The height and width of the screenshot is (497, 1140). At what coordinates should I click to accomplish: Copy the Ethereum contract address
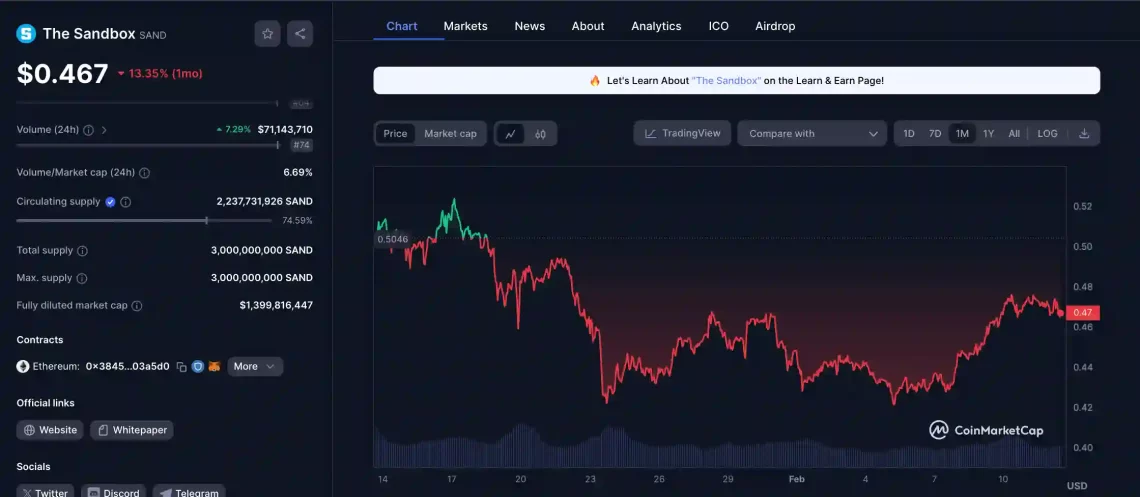tap(182, 367)
